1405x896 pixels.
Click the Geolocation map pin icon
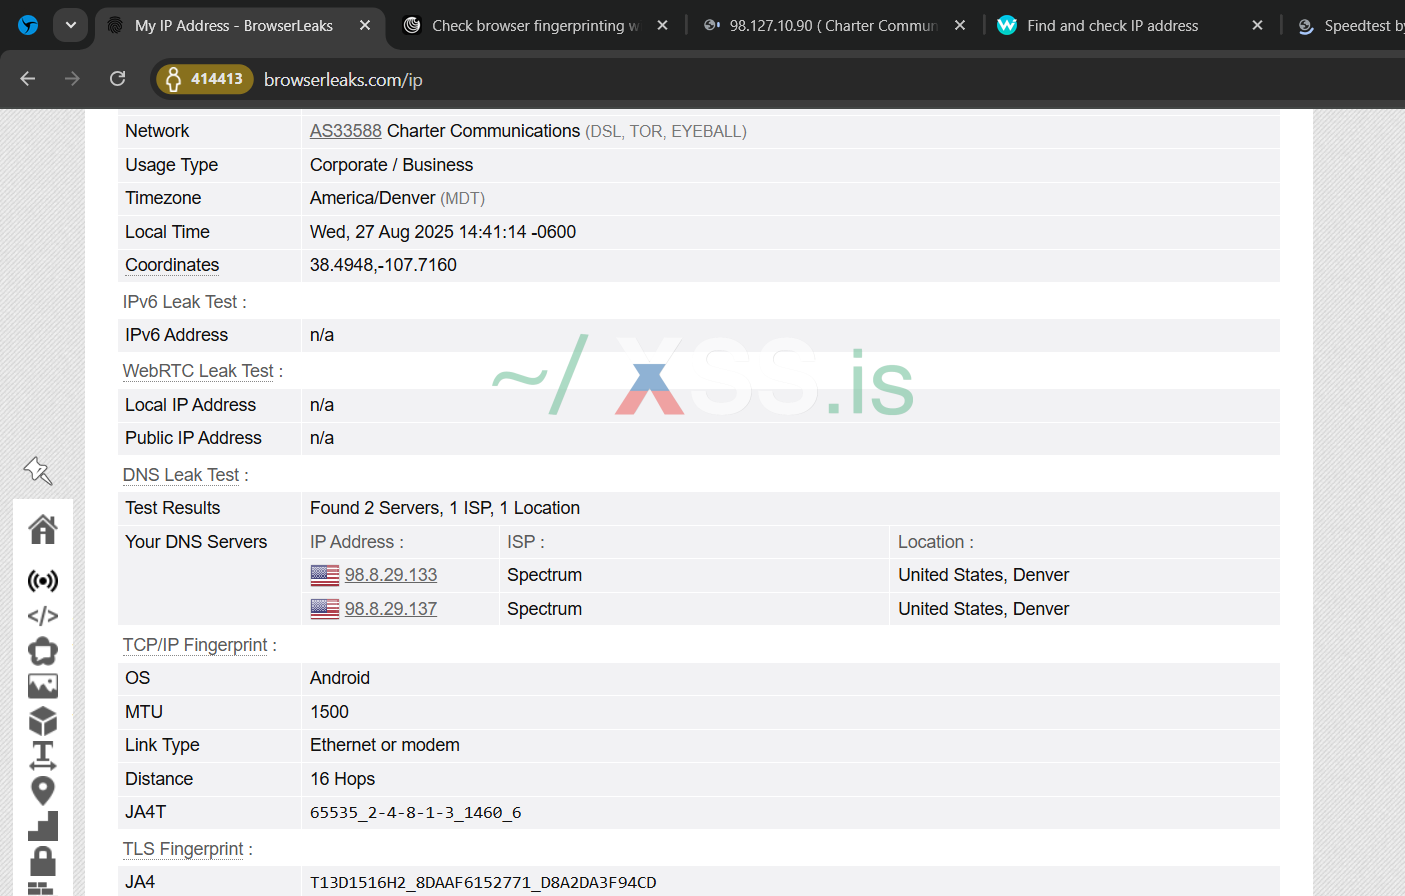(42, 791)
